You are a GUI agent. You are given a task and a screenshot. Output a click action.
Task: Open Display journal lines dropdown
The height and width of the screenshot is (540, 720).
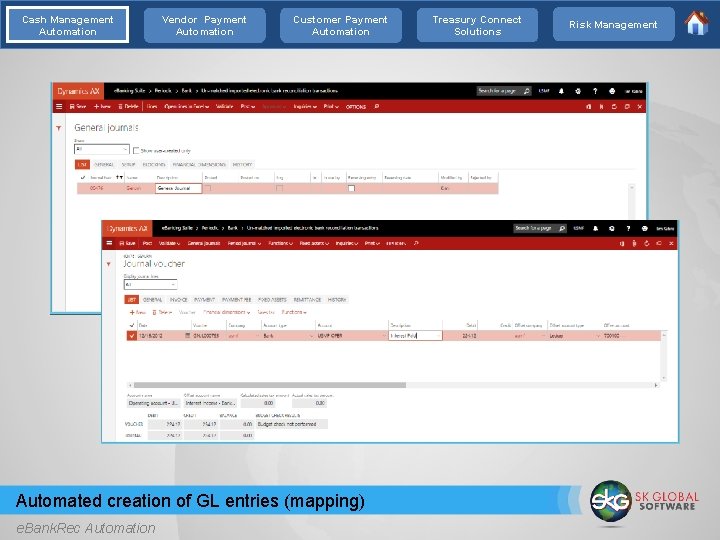tap(150, 285)
